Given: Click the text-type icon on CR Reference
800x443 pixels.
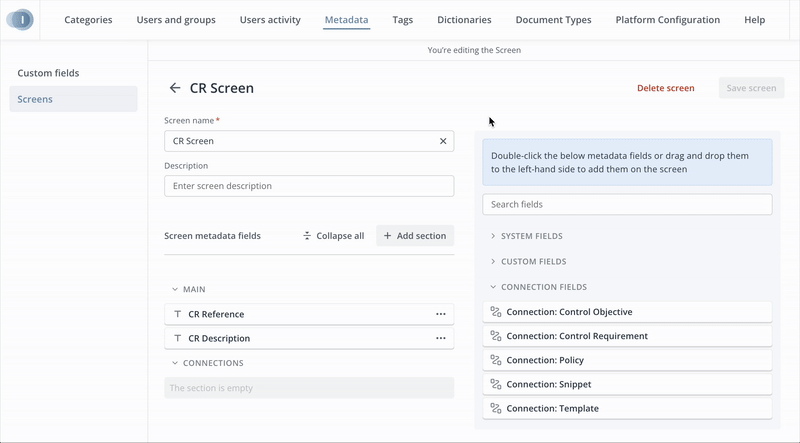Looking at the screenshot, I should pyautogui.click(x=178, y=314).
